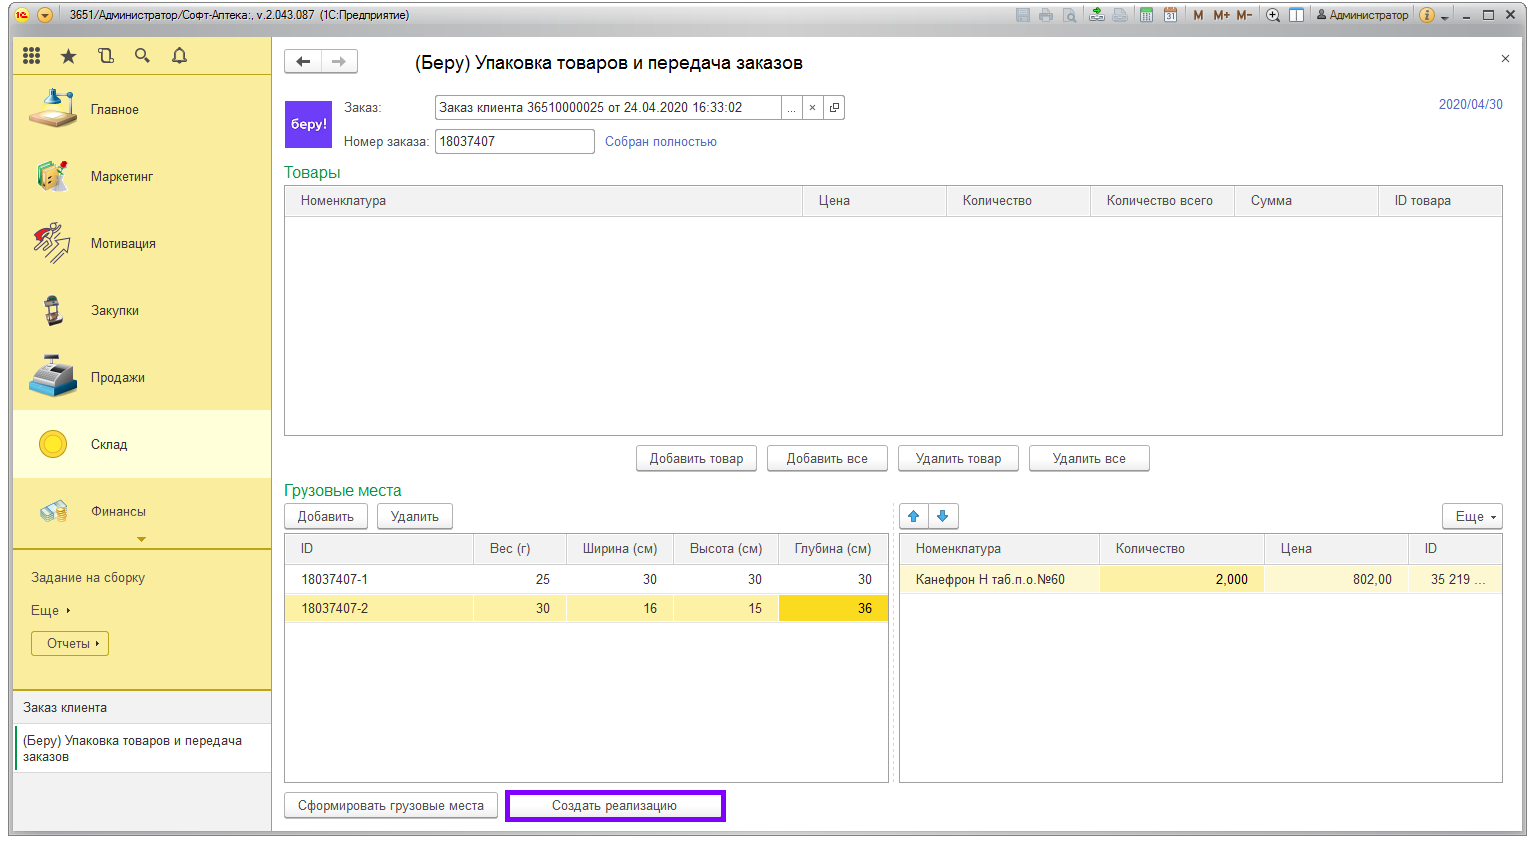Expand the Еще dropdown above cargo items table
The width and height of the screenshot is (1536, 842).
pyautogui.click(x=1471, y=516)
